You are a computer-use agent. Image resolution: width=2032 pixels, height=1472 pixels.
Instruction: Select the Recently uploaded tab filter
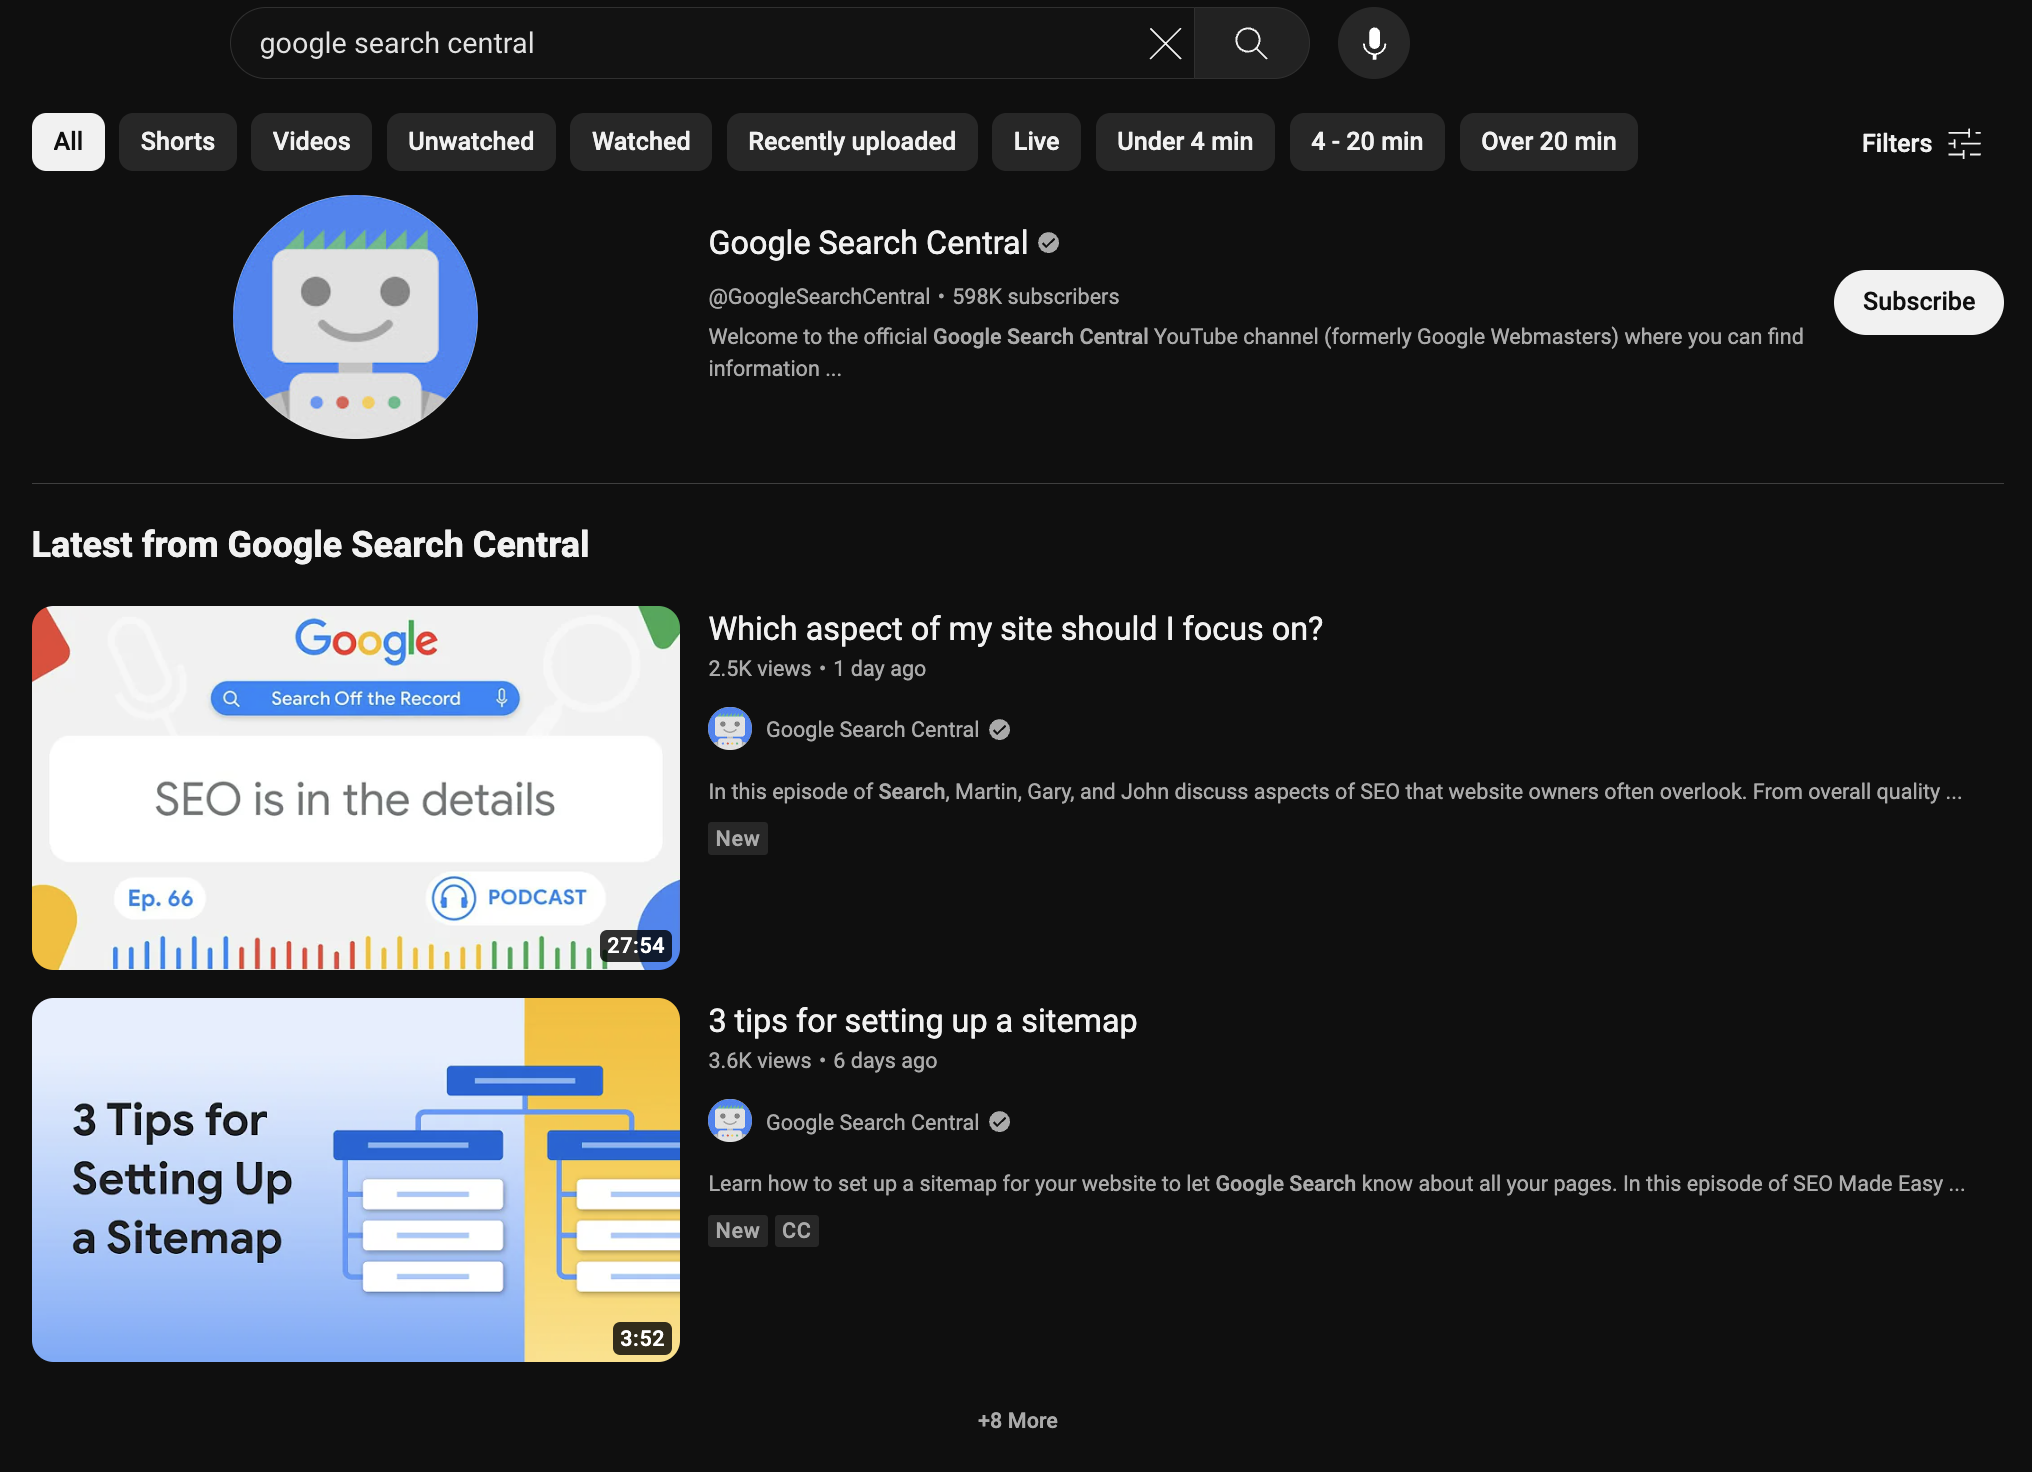[852, 142]
